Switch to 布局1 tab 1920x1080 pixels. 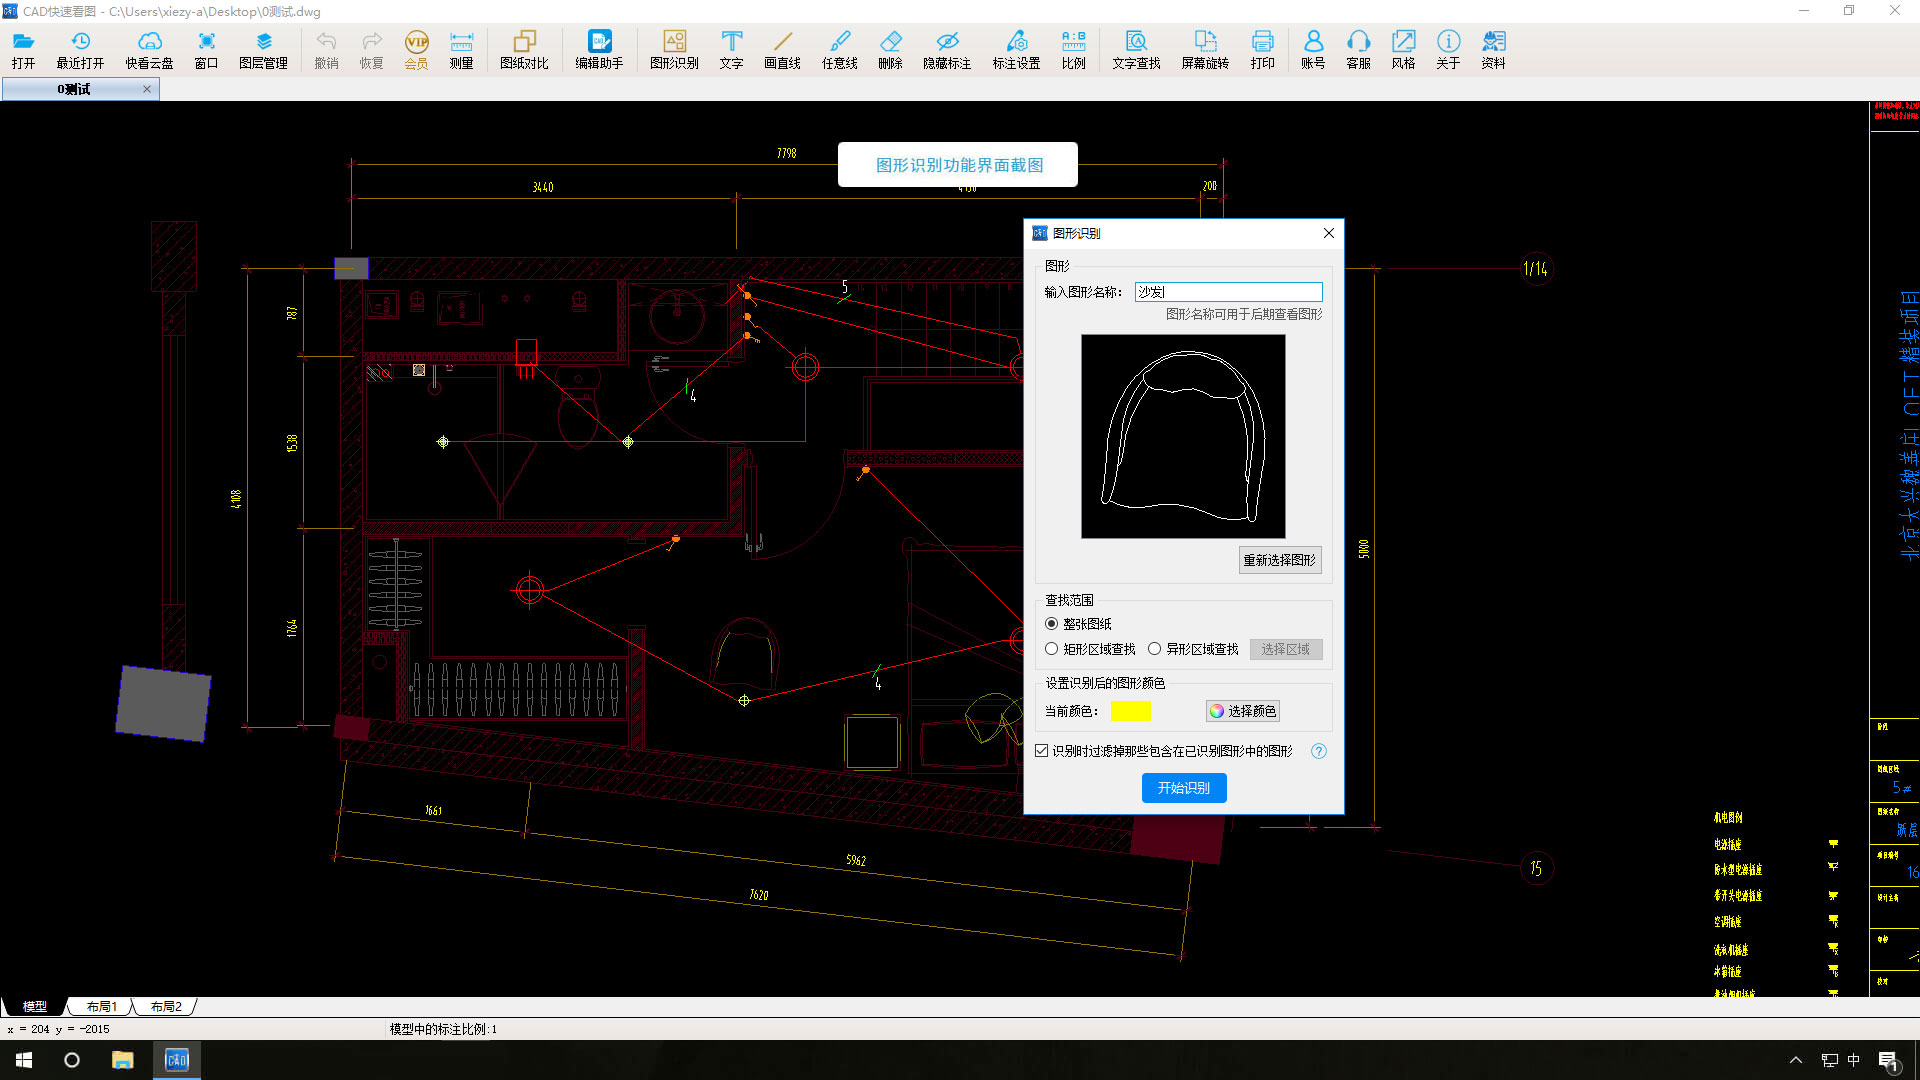pyautogui.click(x=102, y=1005)
